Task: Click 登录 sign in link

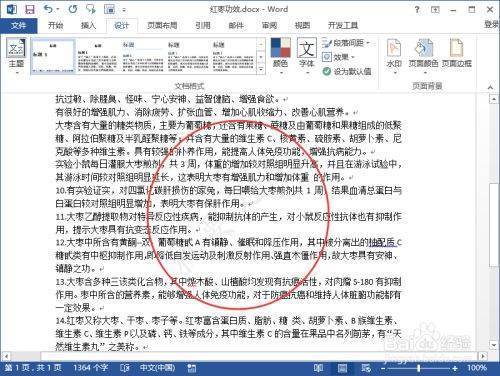Action: pyautogui.click(x=492, y=24)
